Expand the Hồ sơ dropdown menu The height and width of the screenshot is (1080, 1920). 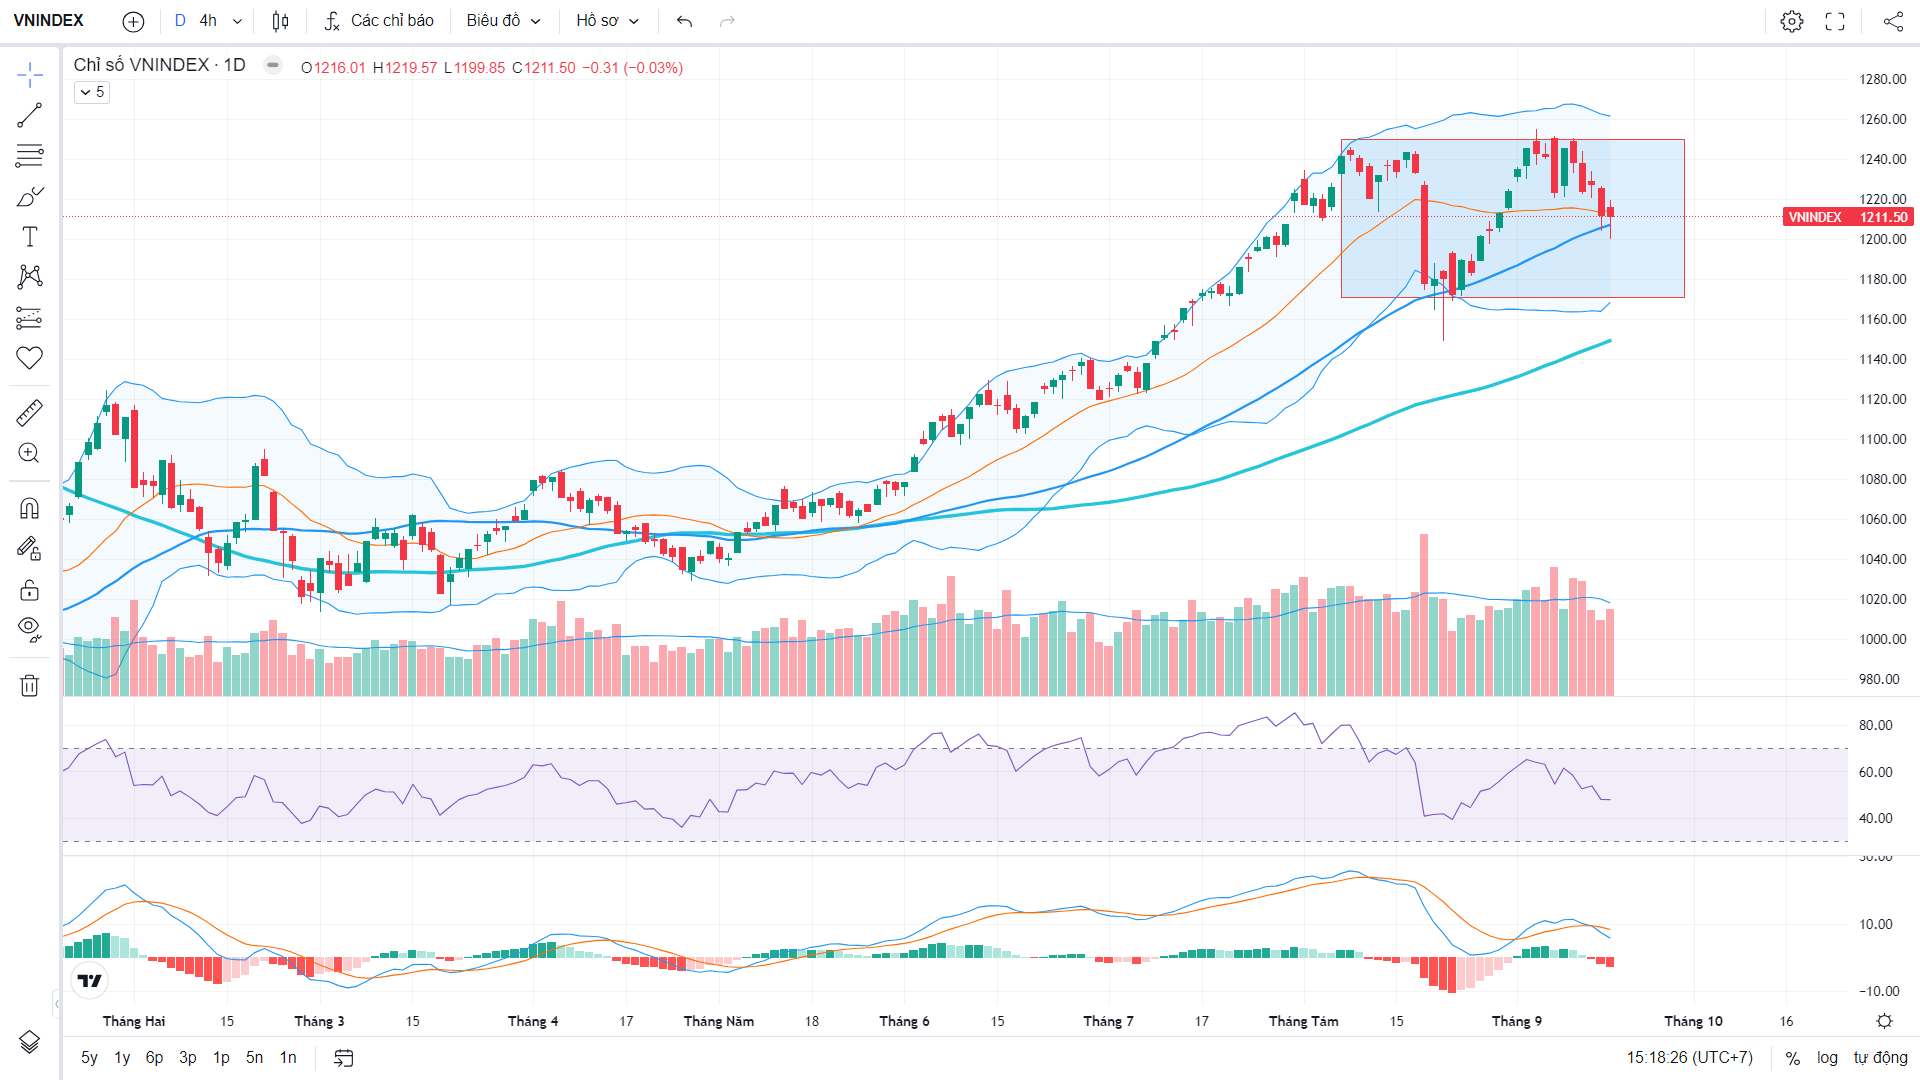607,21
